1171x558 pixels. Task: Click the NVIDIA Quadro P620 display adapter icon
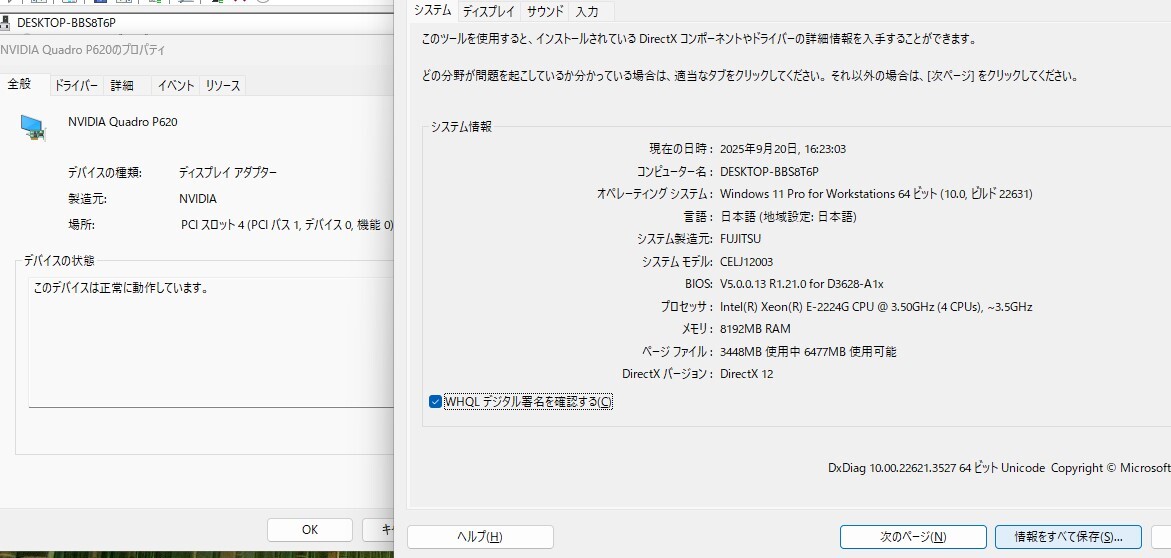[33, 127]
